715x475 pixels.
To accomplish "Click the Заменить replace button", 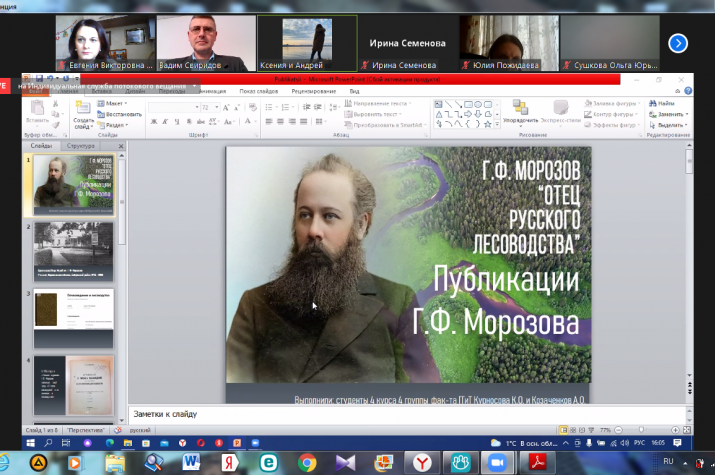I will (668, 114).
